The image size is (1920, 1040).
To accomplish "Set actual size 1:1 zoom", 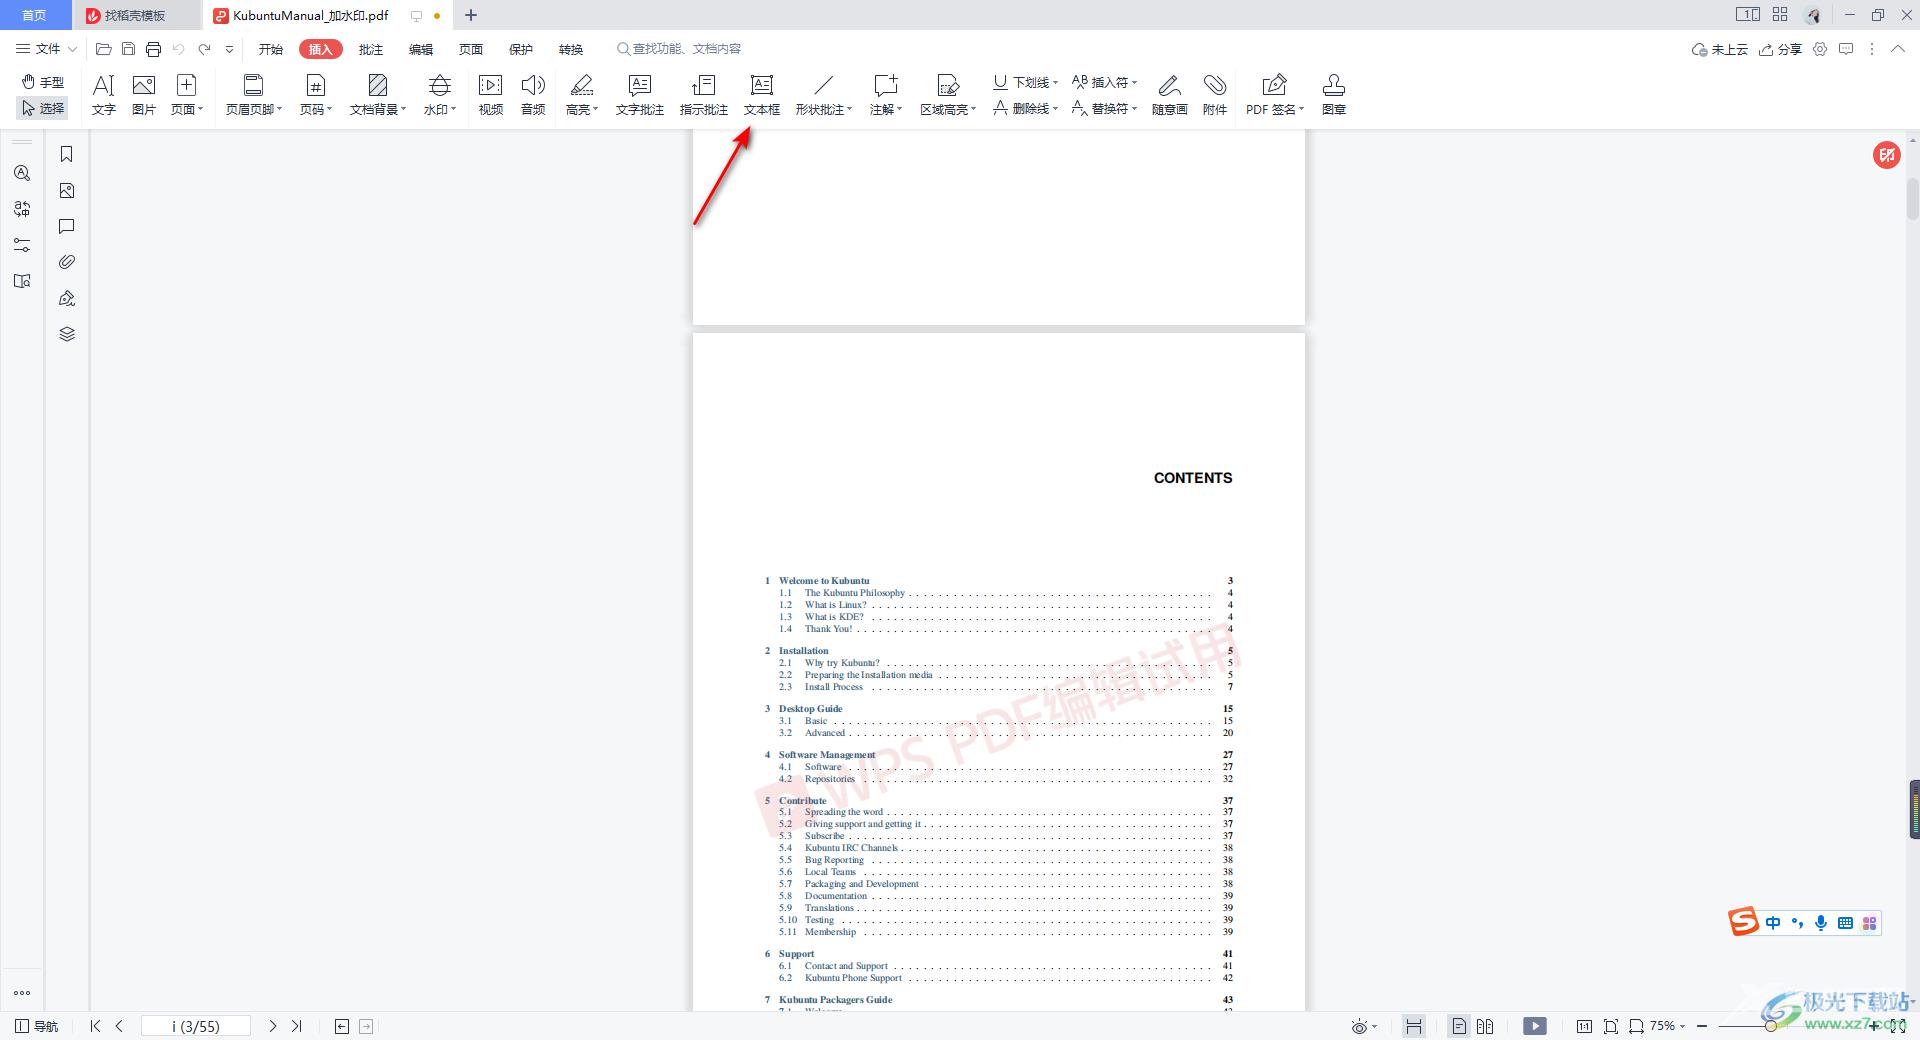I will pyautogui.click(x=1584, y=1026).
